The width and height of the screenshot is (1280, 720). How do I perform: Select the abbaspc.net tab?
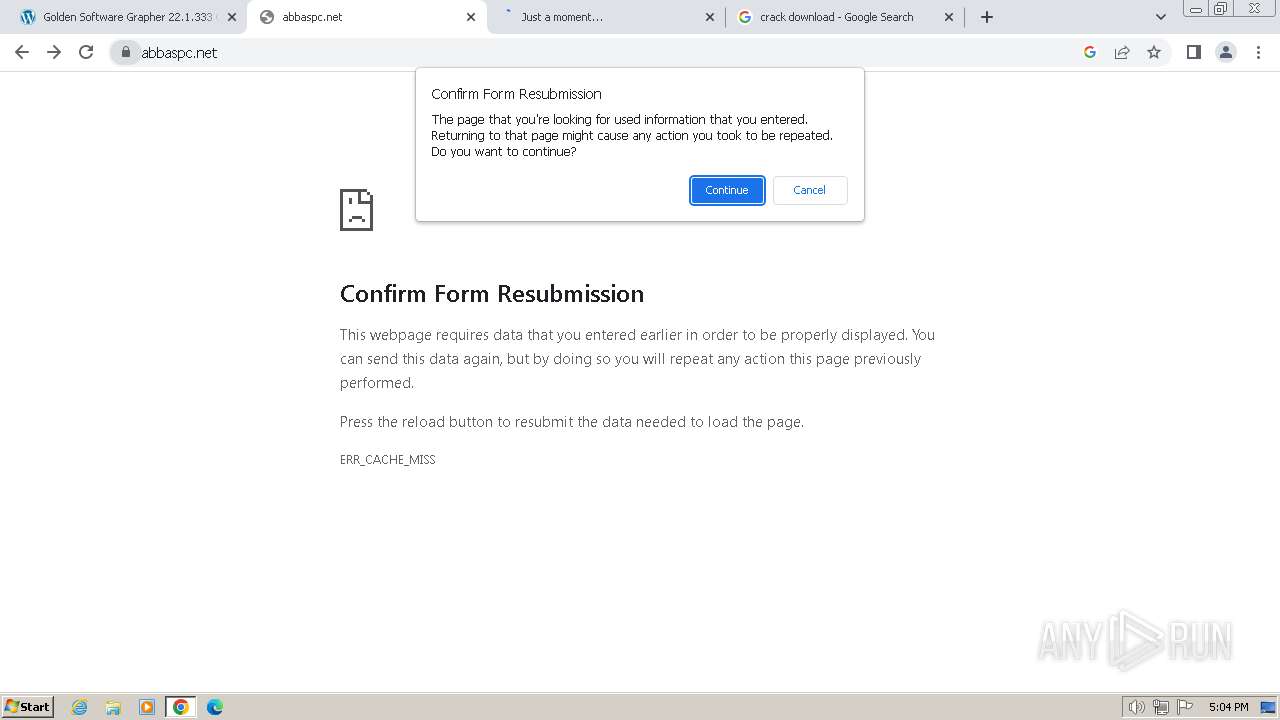(x=367, y=17)
